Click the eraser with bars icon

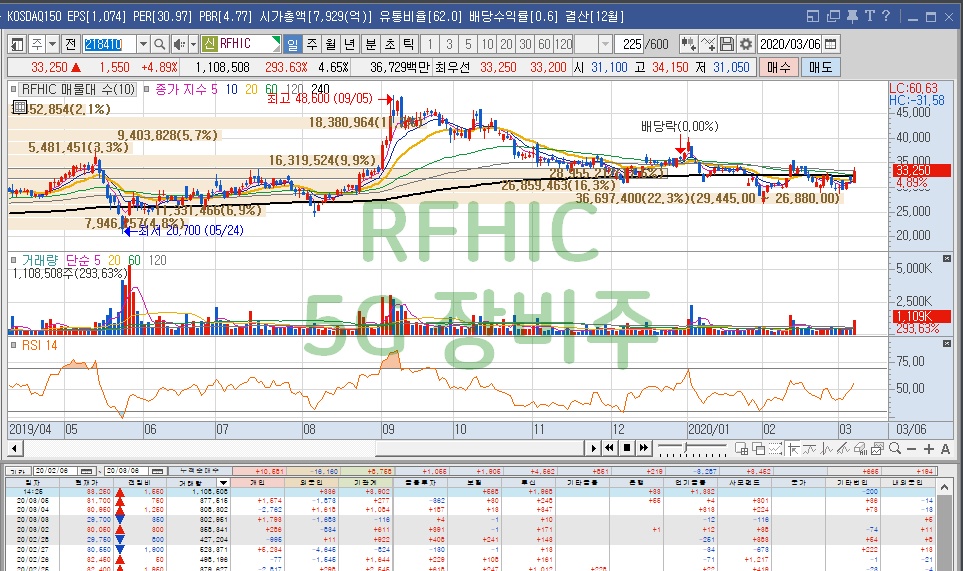[860, 449]
